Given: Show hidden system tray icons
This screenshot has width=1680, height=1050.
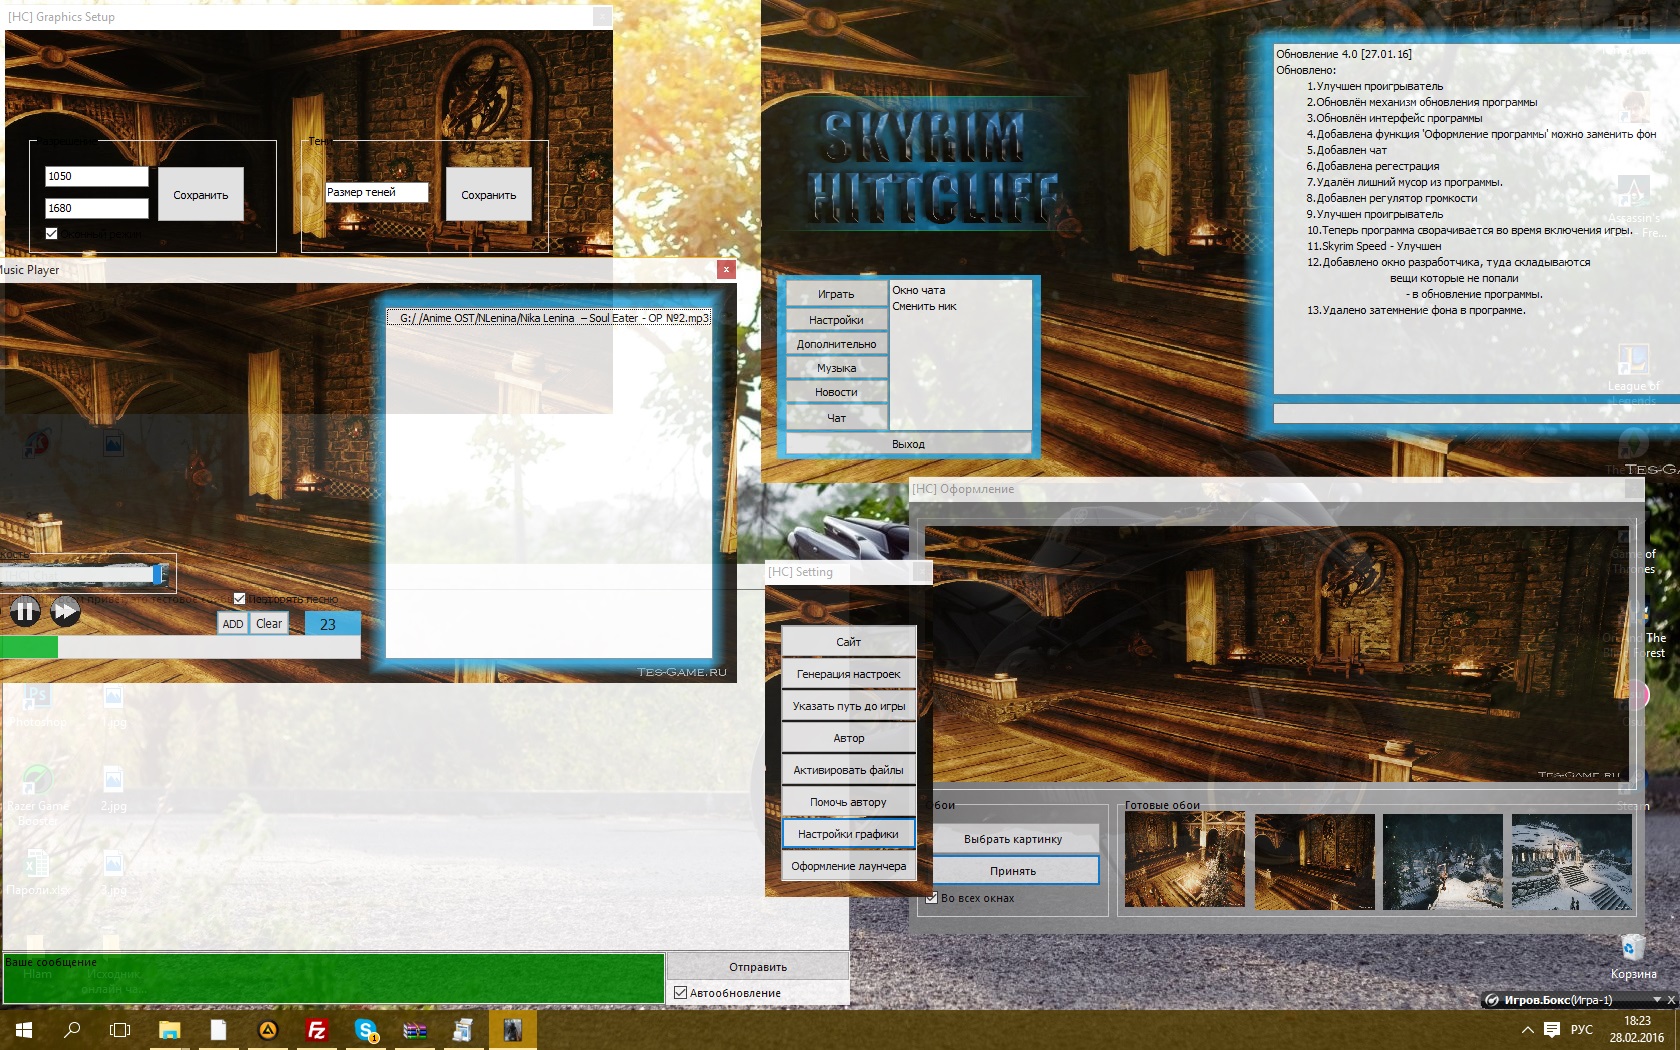Looking at the screenshot, I should (1527, 1029).
